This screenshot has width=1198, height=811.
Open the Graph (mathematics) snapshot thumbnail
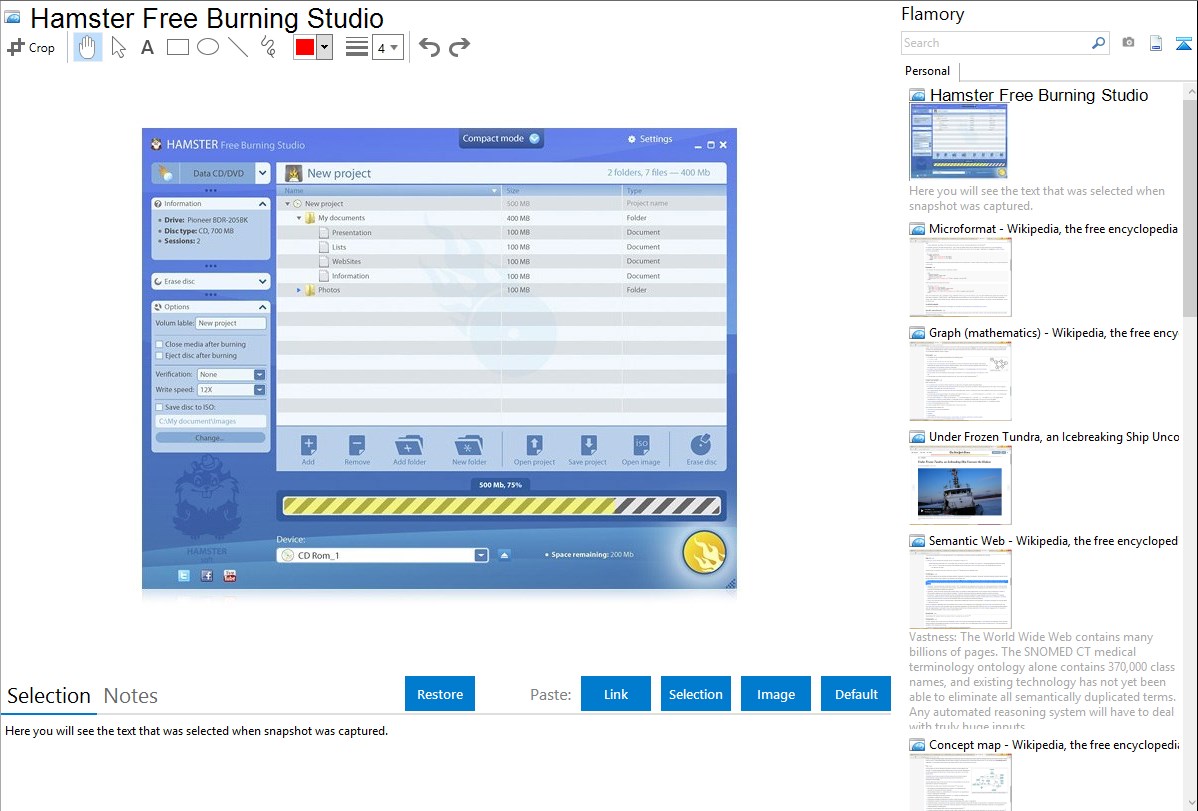[960, 381]
